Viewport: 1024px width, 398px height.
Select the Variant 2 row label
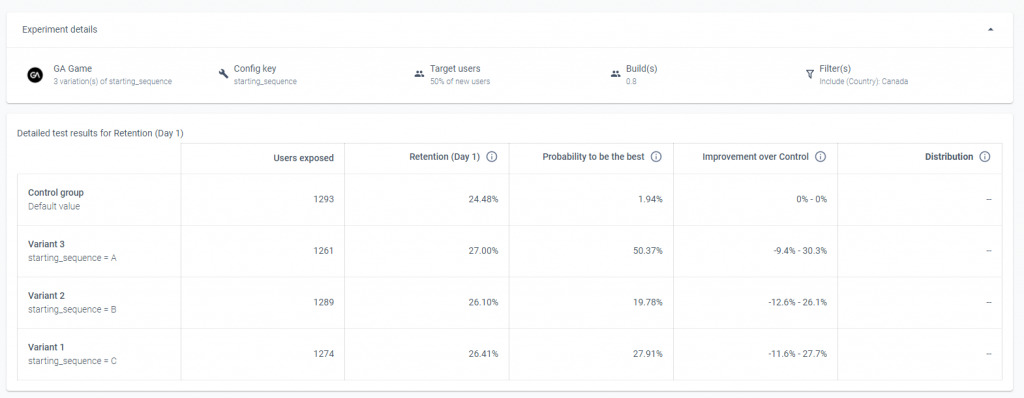(46, 296)
